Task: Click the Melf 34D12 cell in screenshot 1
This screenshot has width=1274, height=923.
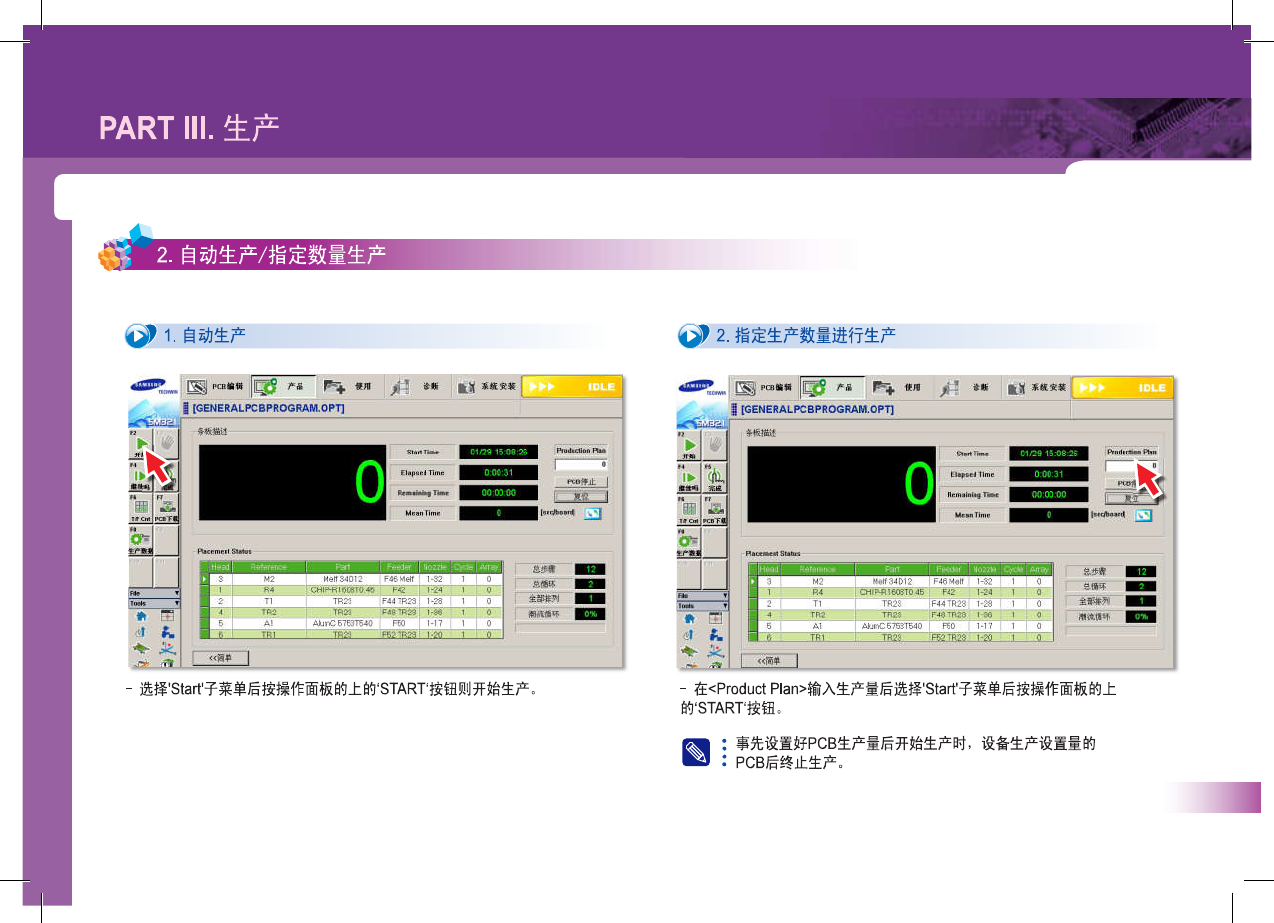Action: [x=343, y=579]
